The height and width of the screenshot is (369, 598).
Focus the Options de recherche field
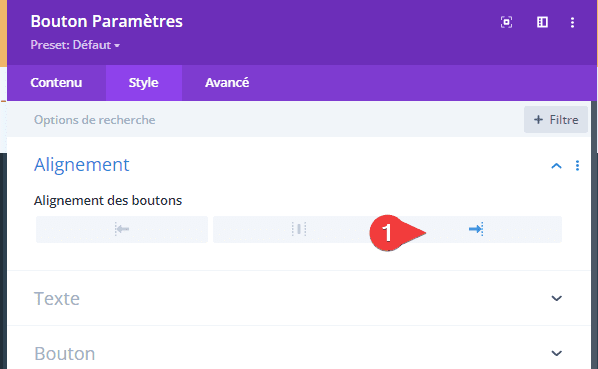[x=265, y=120]
